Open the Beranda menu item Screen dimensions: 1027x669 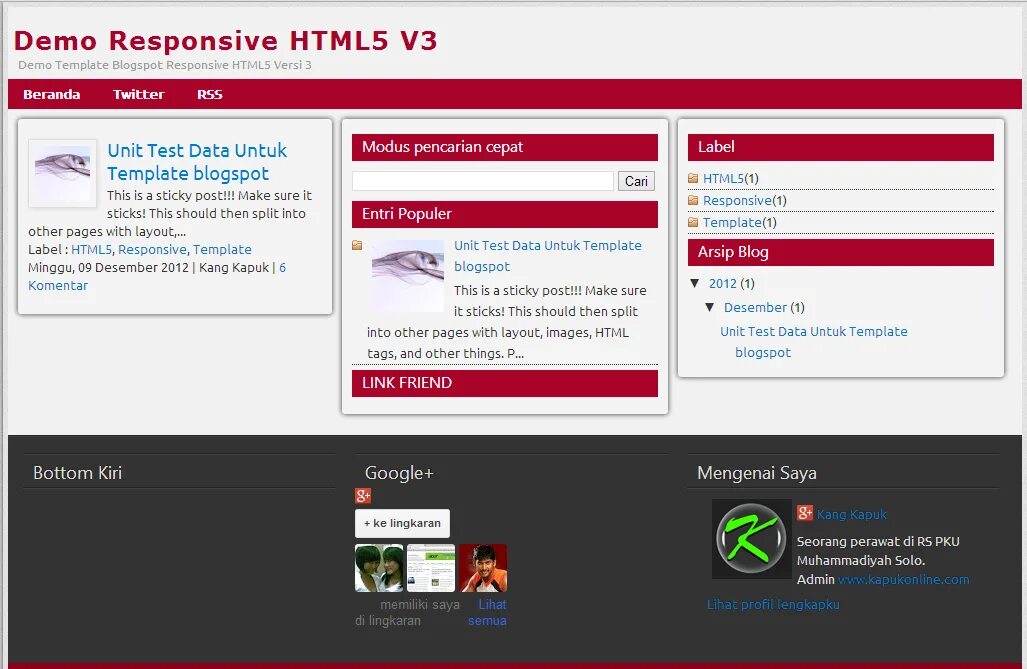(52, 94)
